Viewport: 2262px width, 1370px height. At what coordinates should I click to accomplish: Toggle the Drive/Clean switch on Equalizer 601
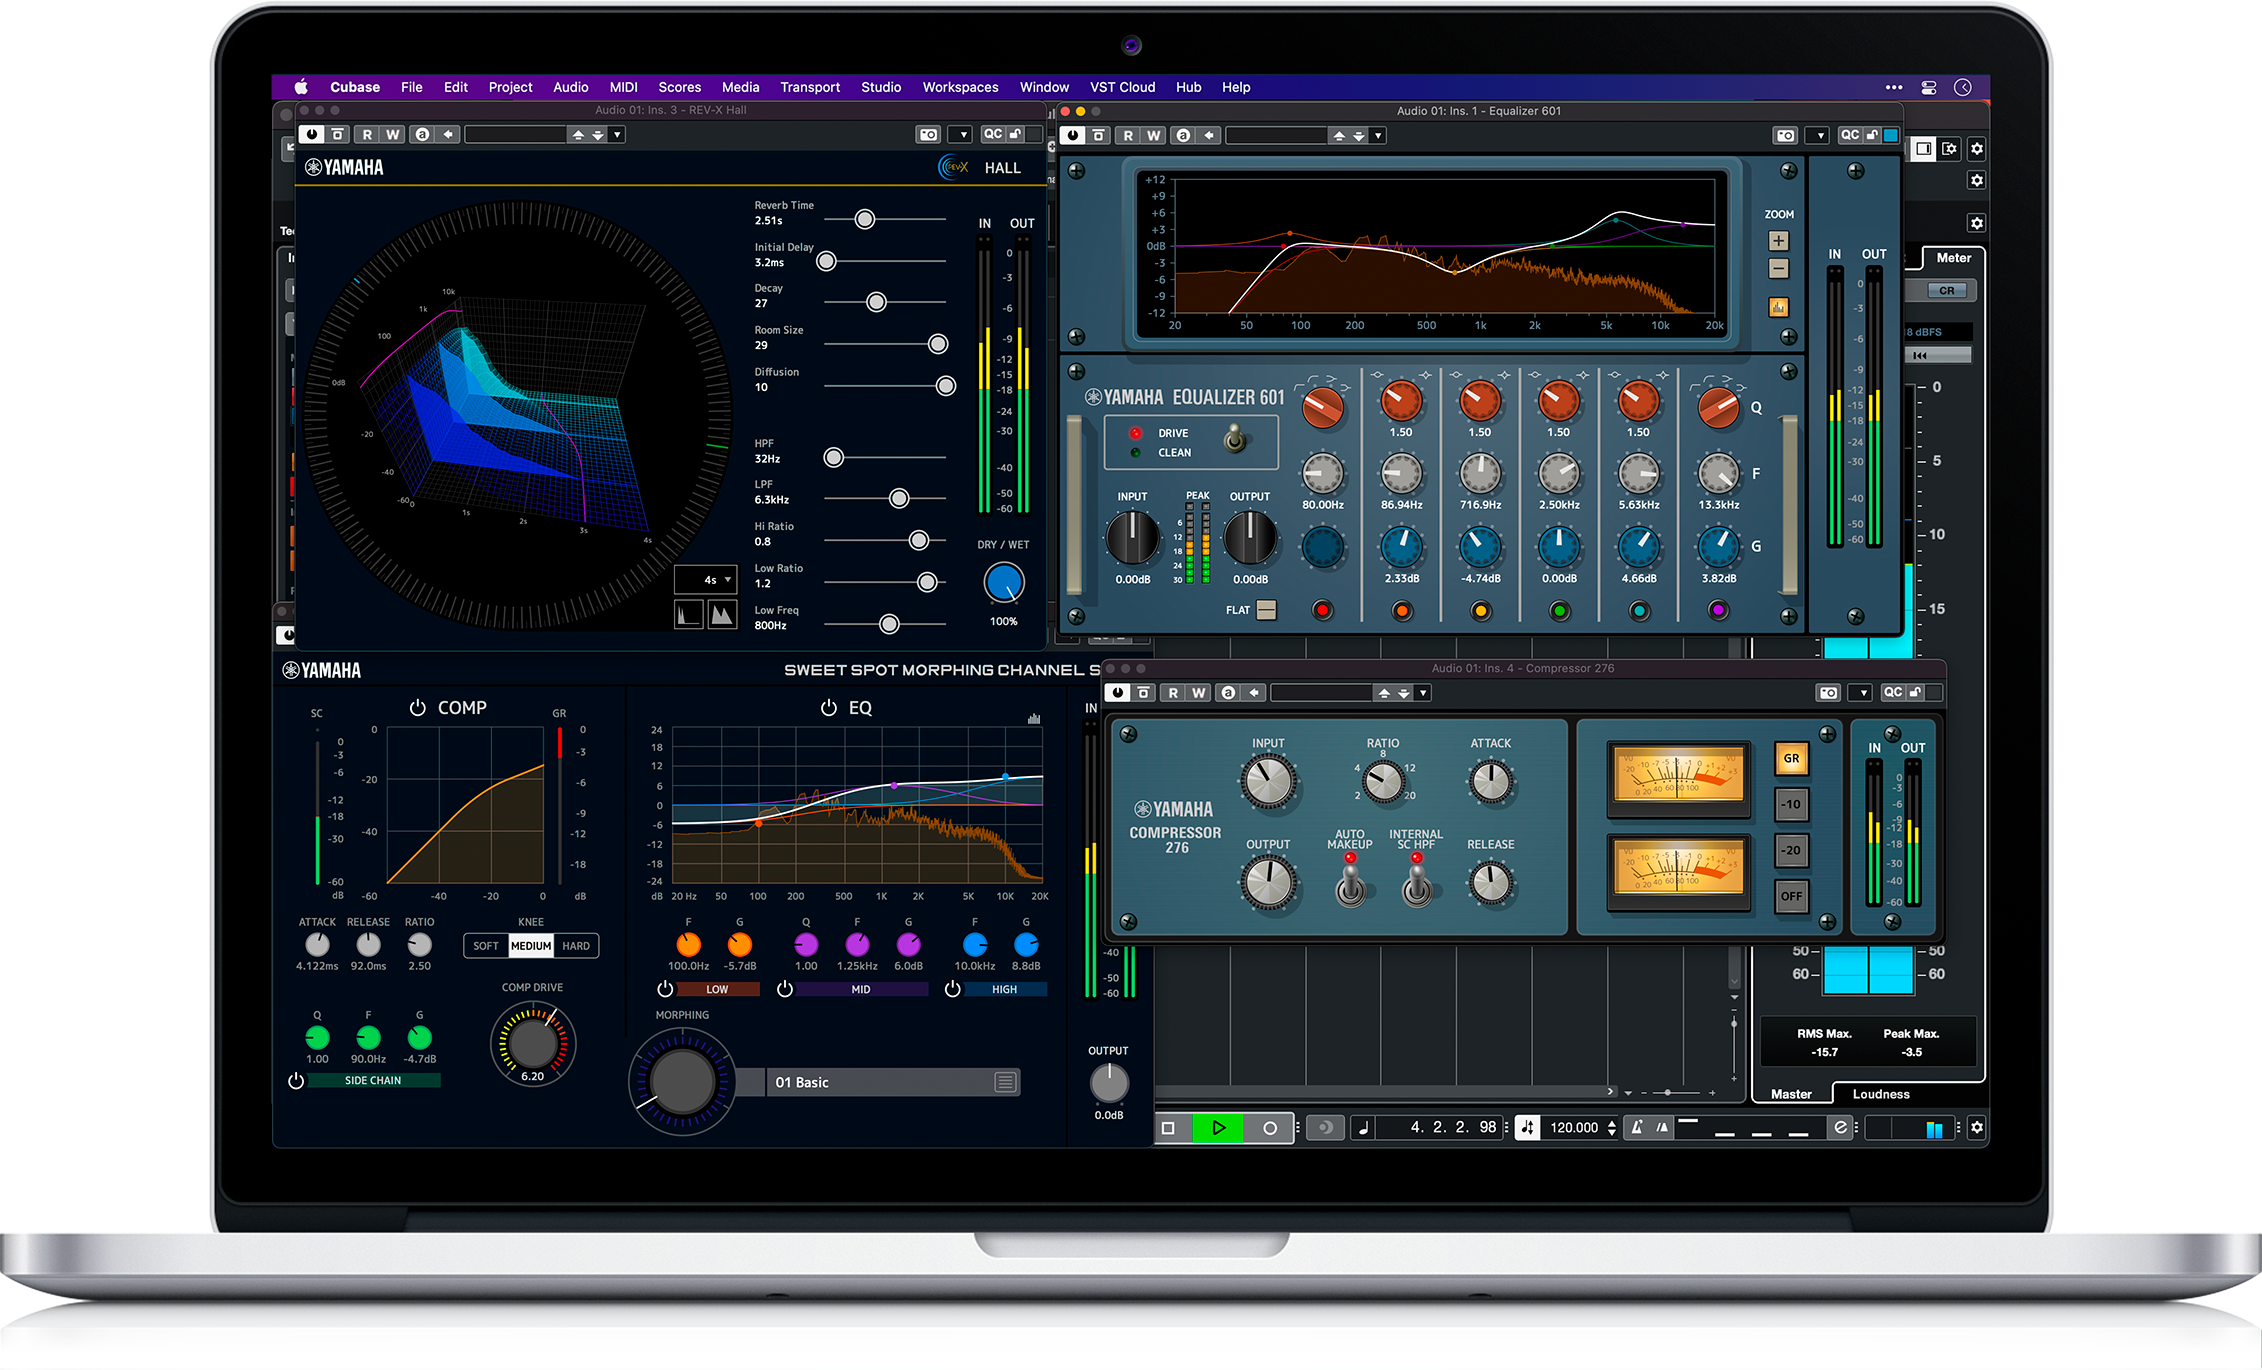coord(1236,440)
